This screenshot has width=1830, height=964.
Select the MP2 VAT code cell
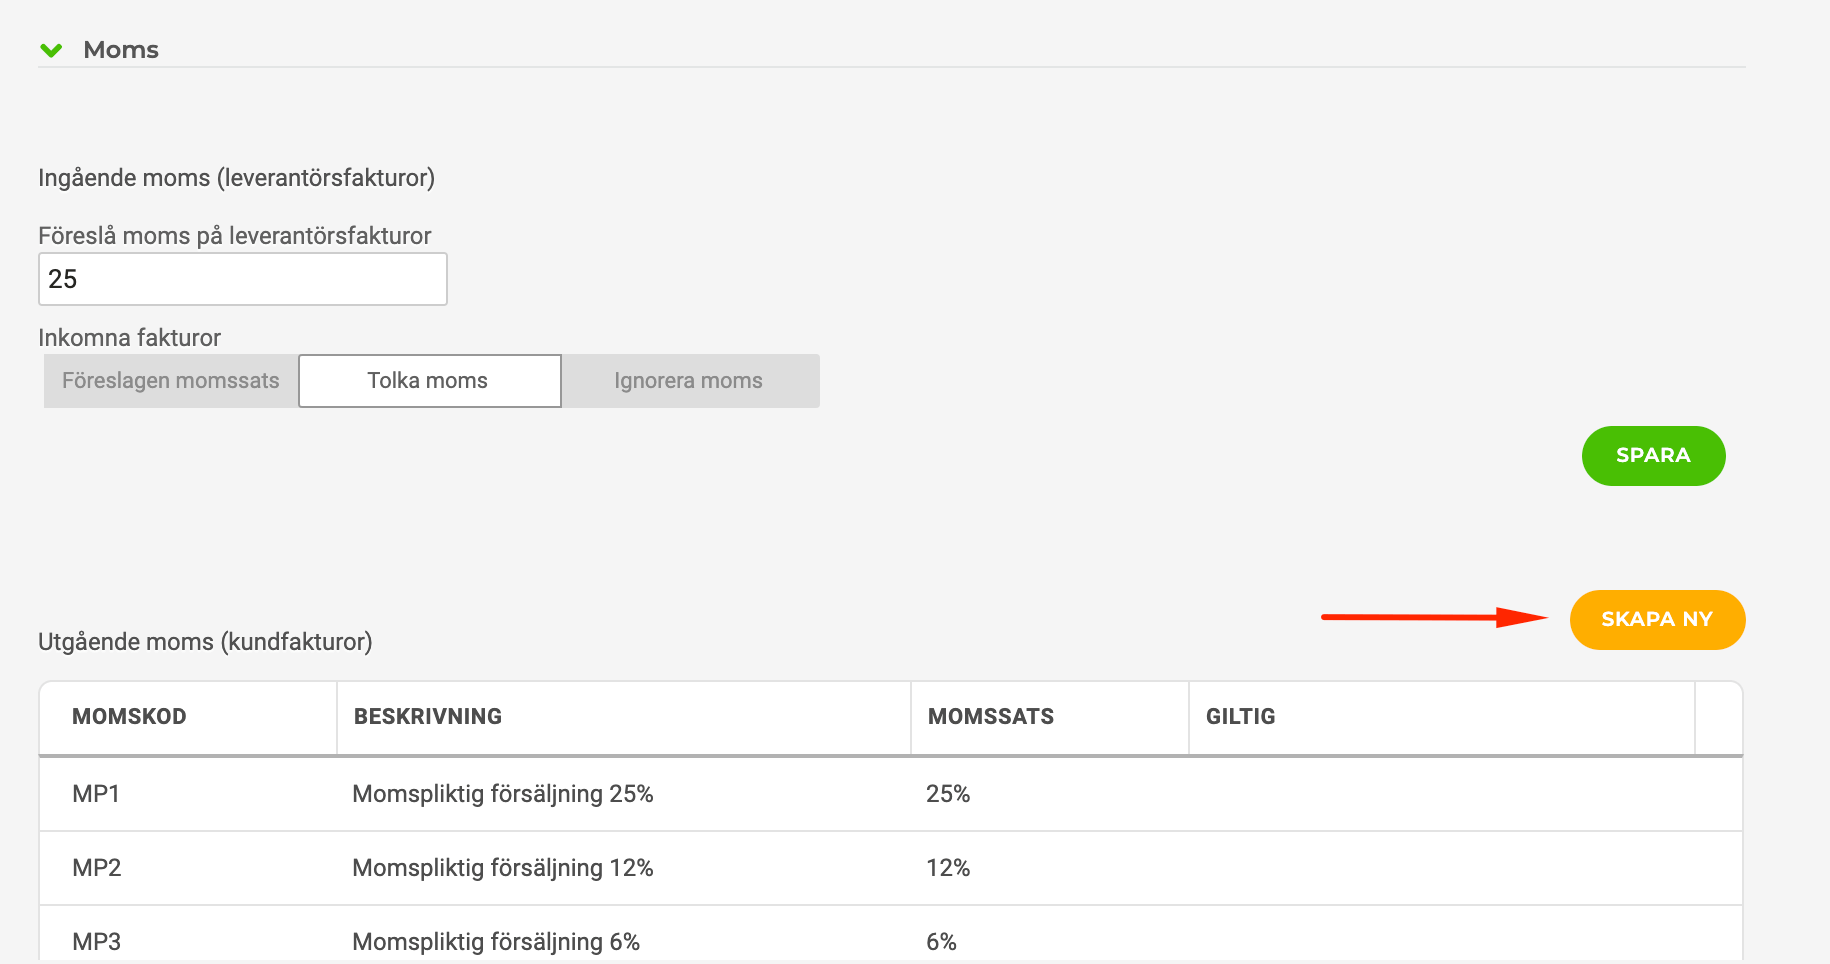[96, 868]
